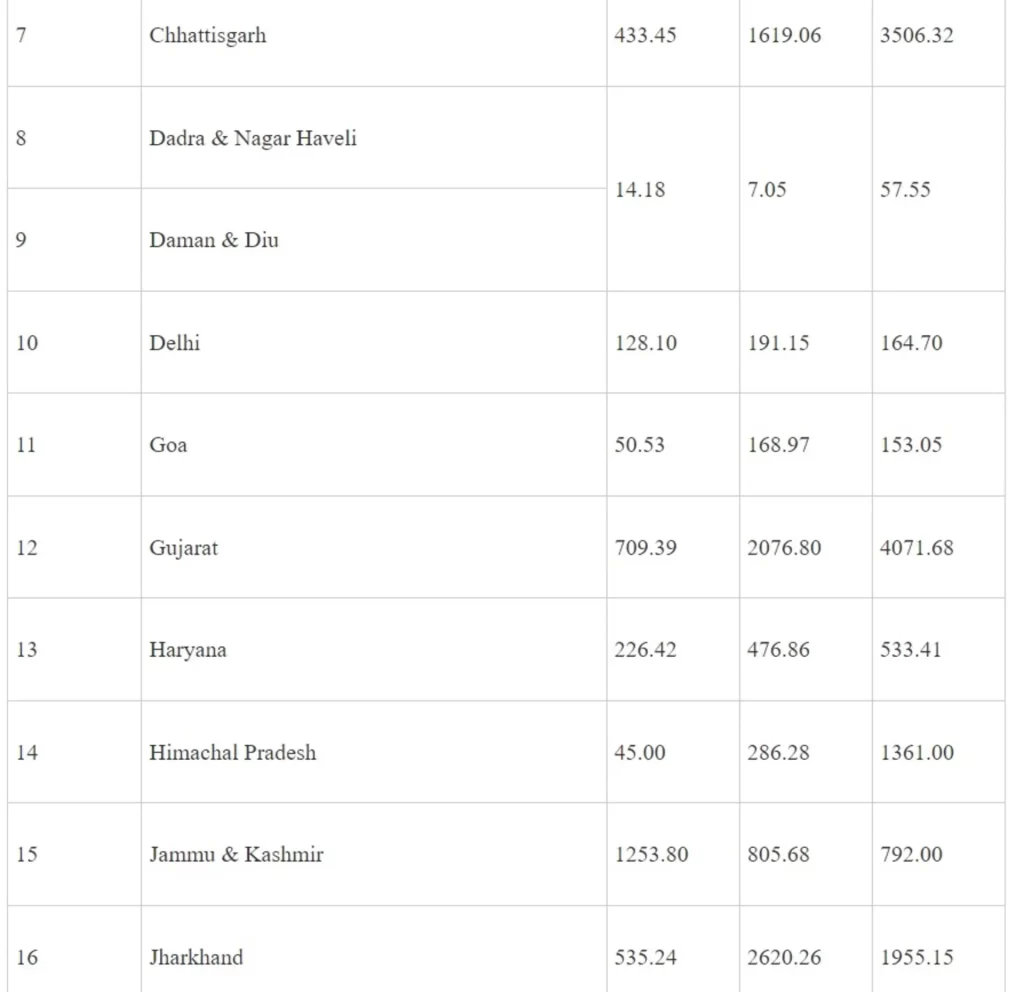Viewport: 1024px width, 992px height.
Task: Select the Delhi row name
Action: 175,343
